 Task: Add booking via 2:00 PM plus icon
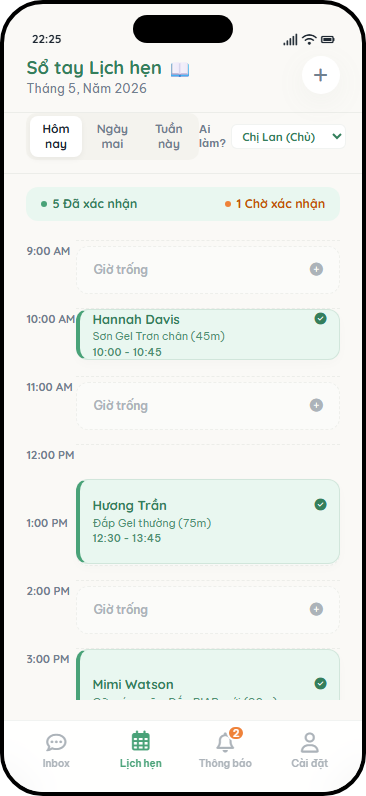point(316,609)
